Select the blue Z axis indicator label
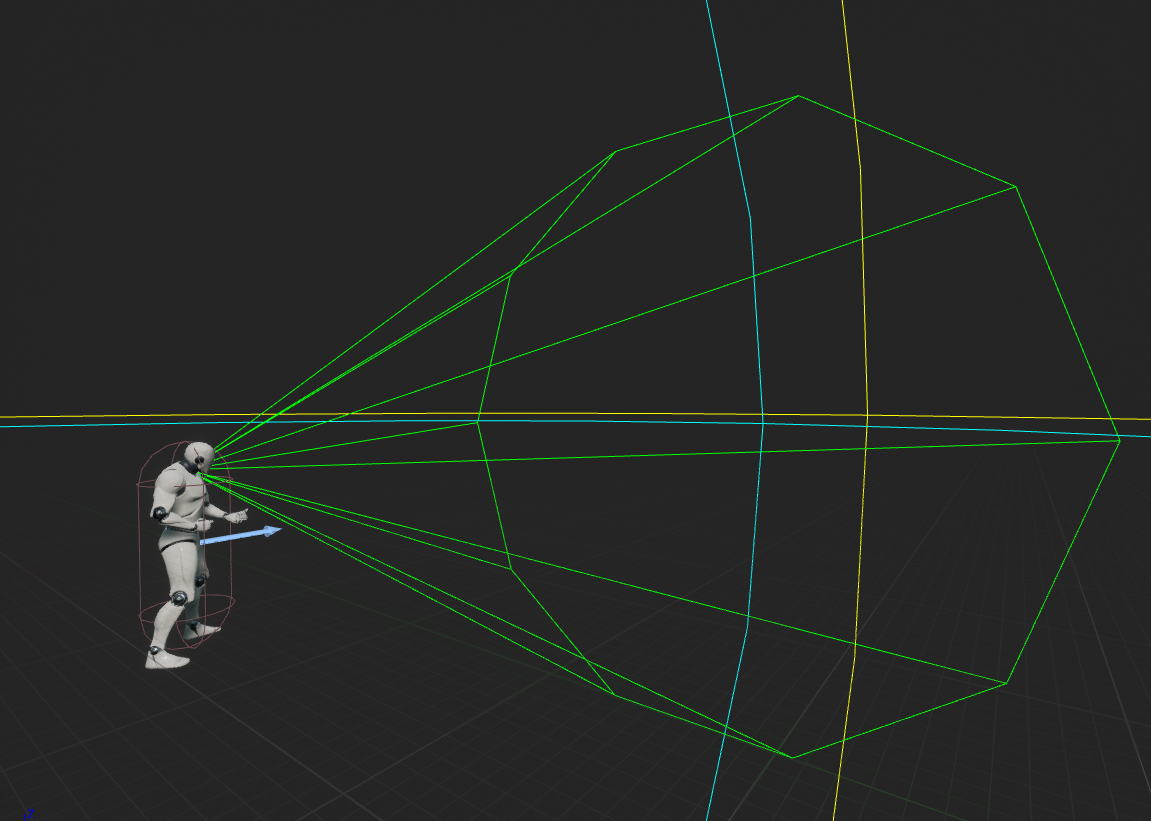The height and width of the screenshot is (821, 1151). 29,814
